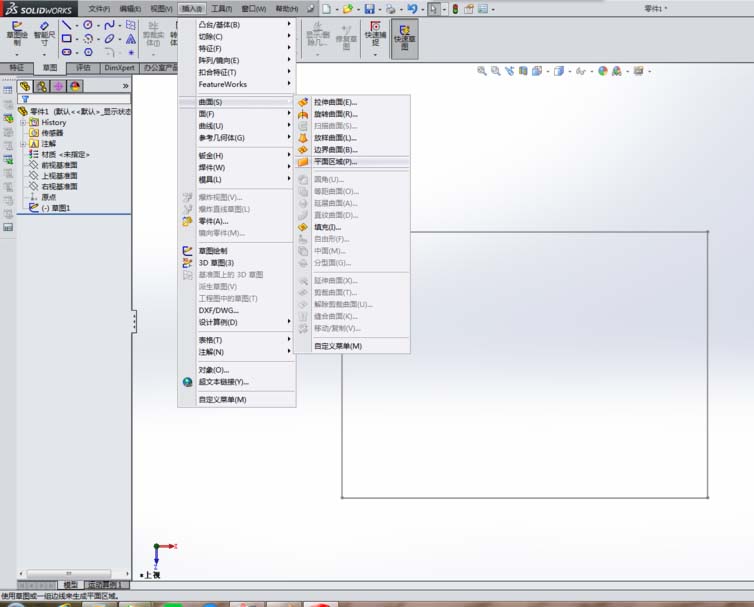This screenshot has height=607, width=754.
Task: Select the Text sketch tool
Action: [131, 38]
